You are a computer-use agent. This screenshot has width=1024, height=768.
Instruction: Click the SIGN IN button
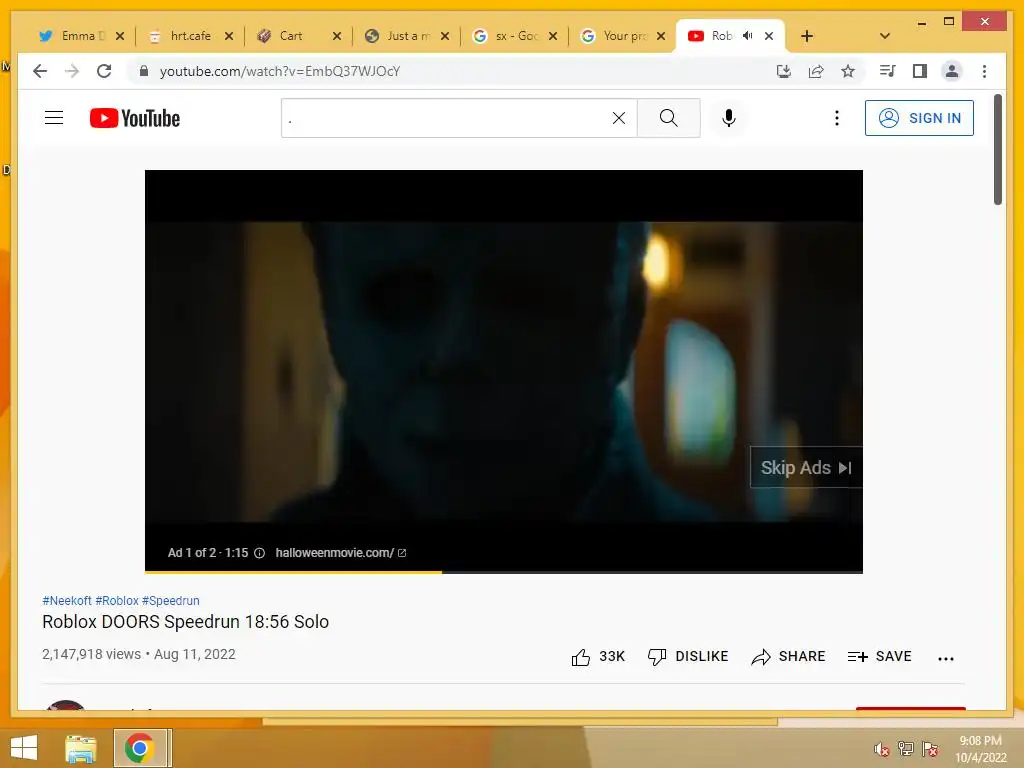pyautogui.click(x=919, y=118)
